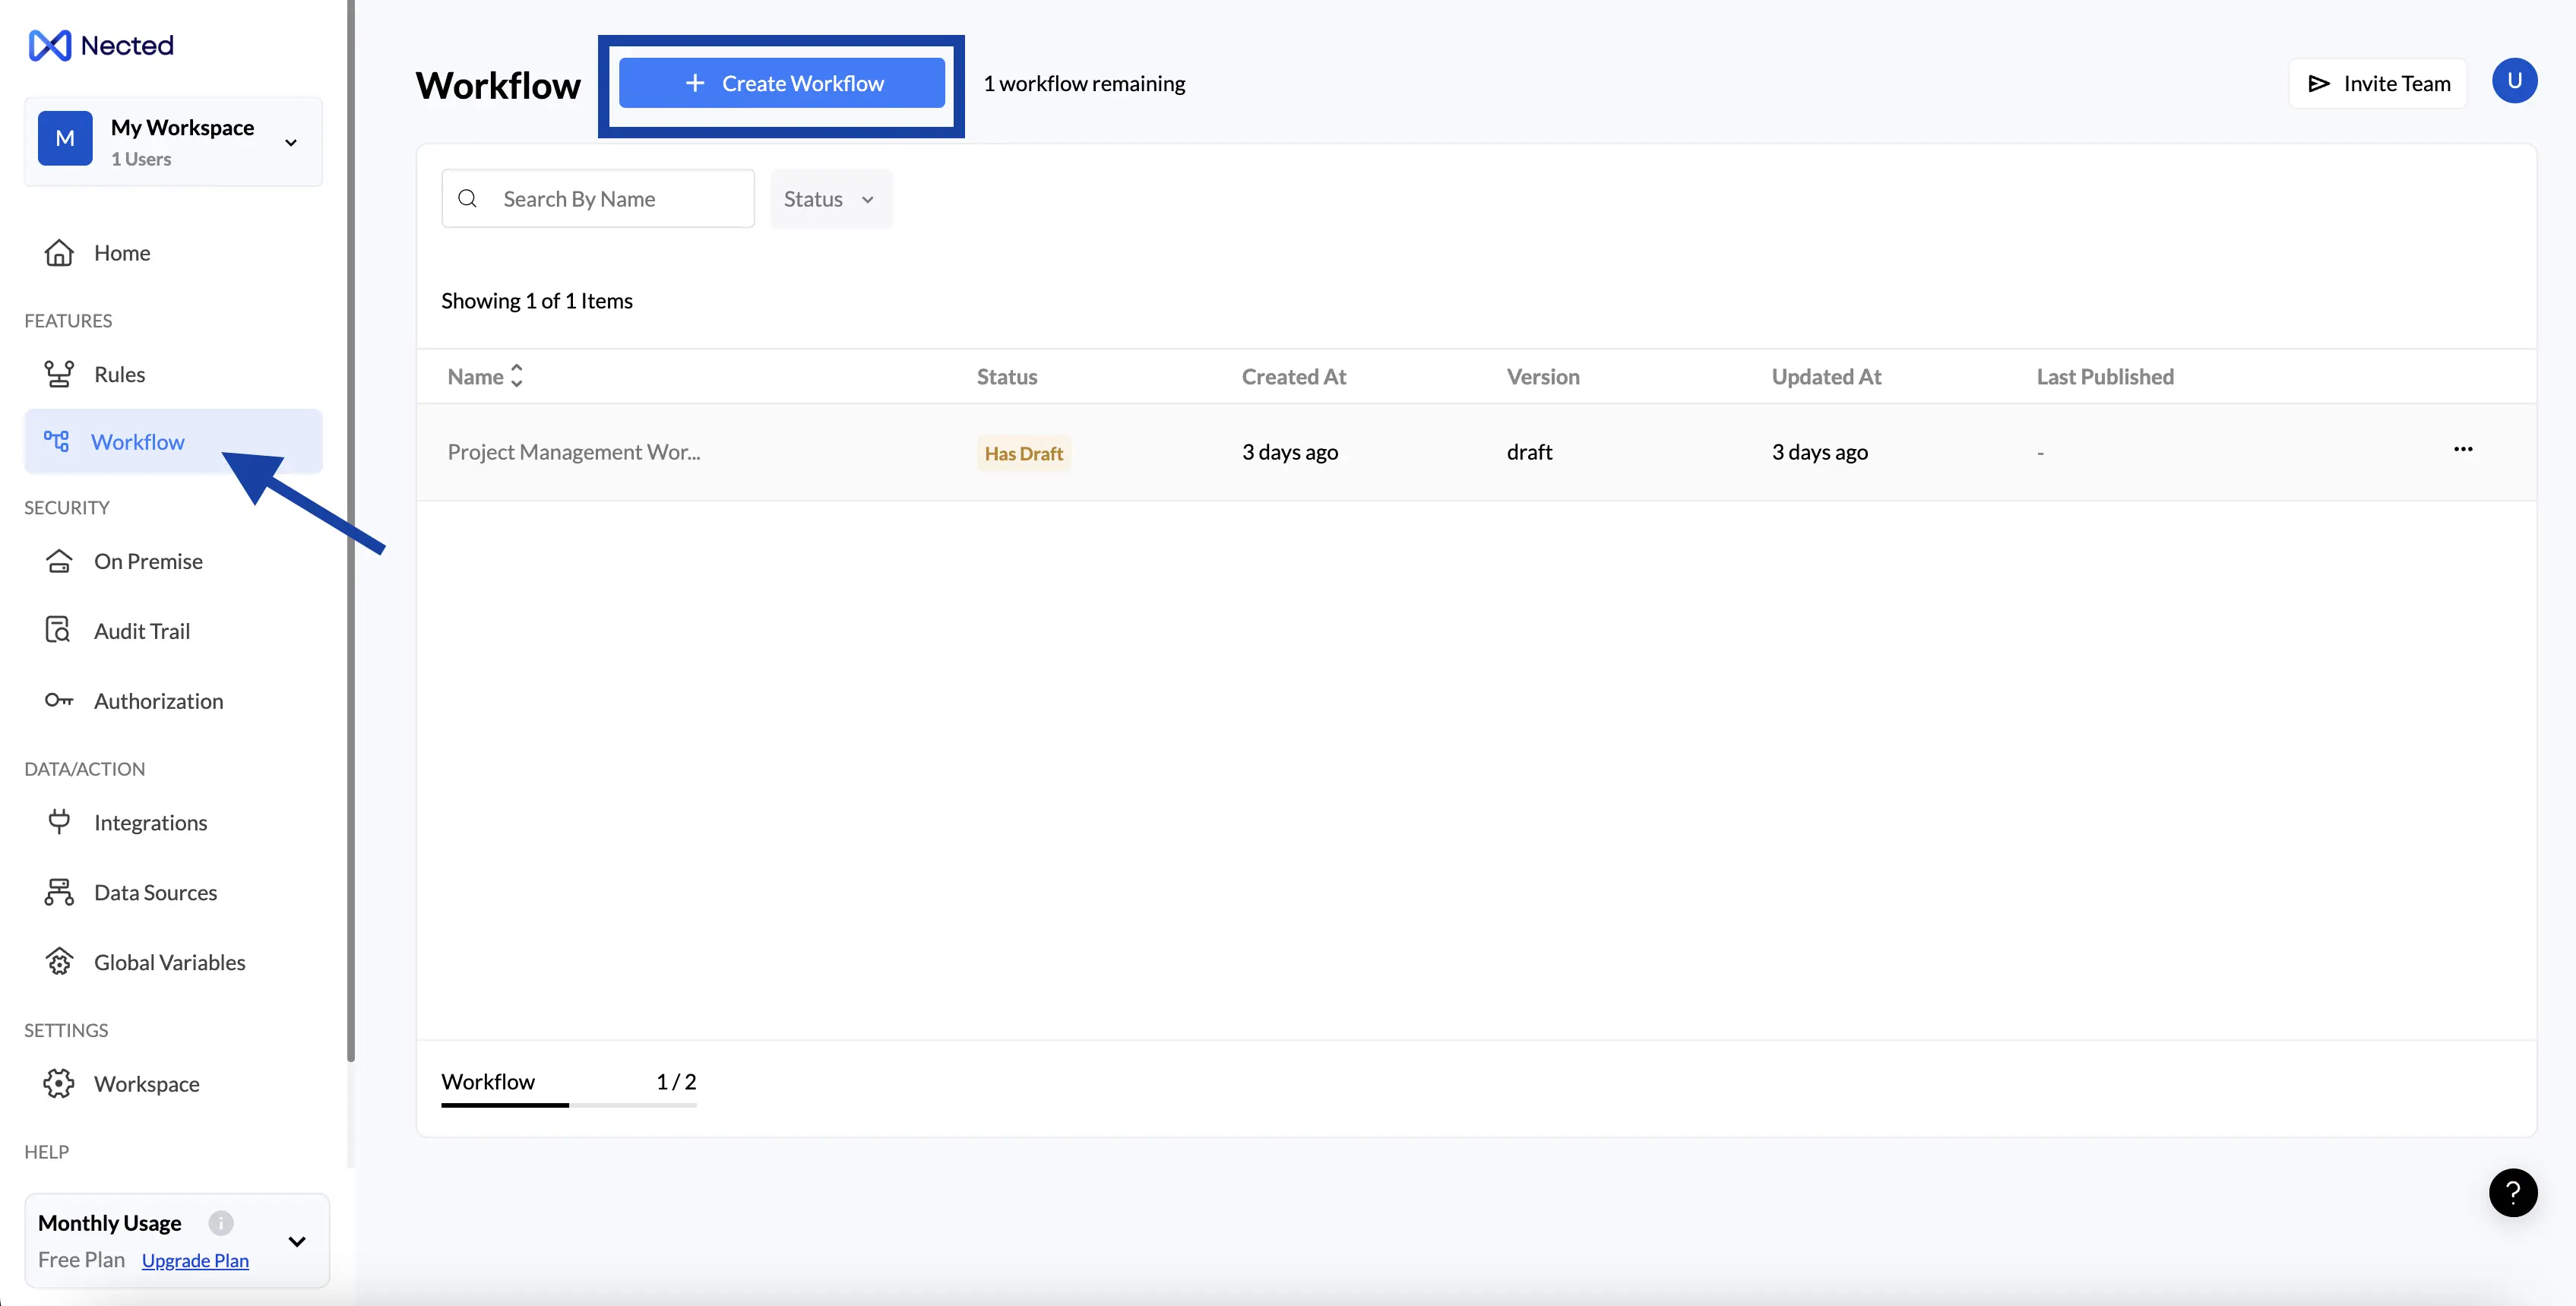Image resolution: width=2576 pixels, height=1306 pixels.
Task: Open the Rules feature page
Action: (x=119, y=374)
